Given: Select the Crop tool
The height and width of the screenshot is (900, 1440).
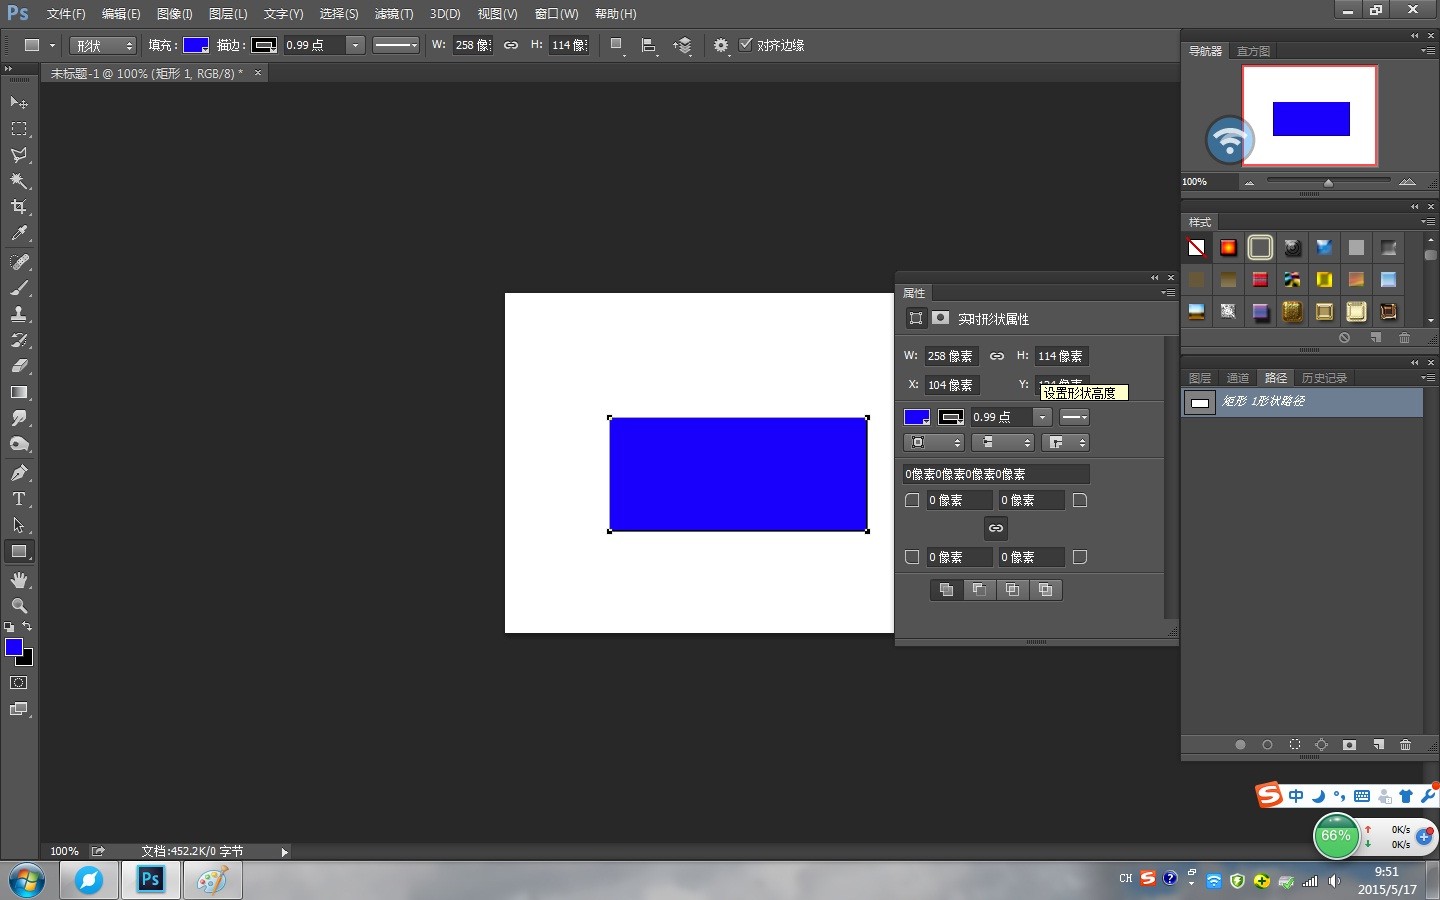Looking at the screenshot, I should coord(19,207).
